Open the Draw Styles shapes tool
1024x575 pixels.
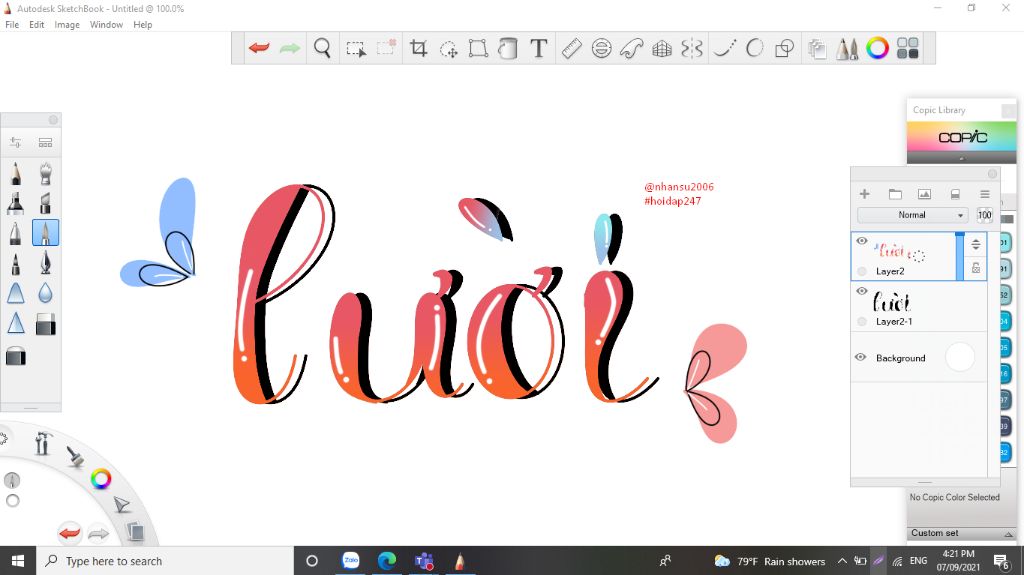[x=784, y=48]
